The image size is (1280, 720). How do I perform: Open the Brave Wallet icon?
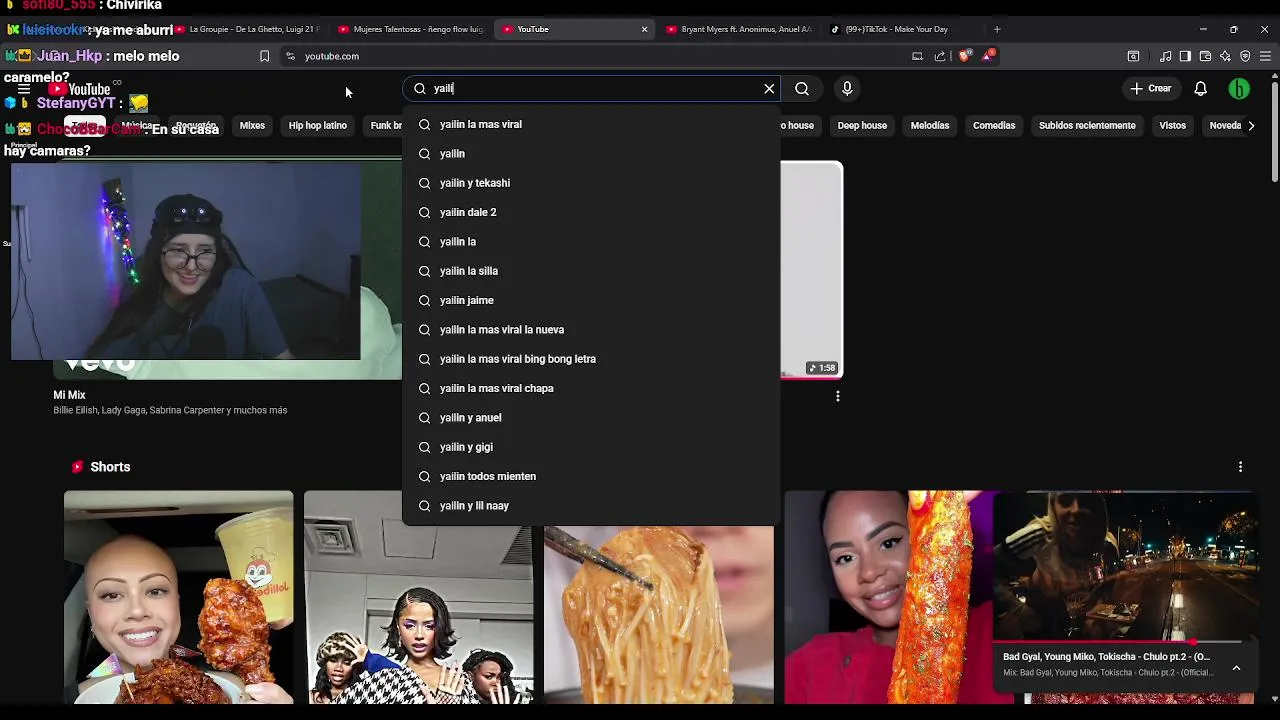(x=1205, y=56)
